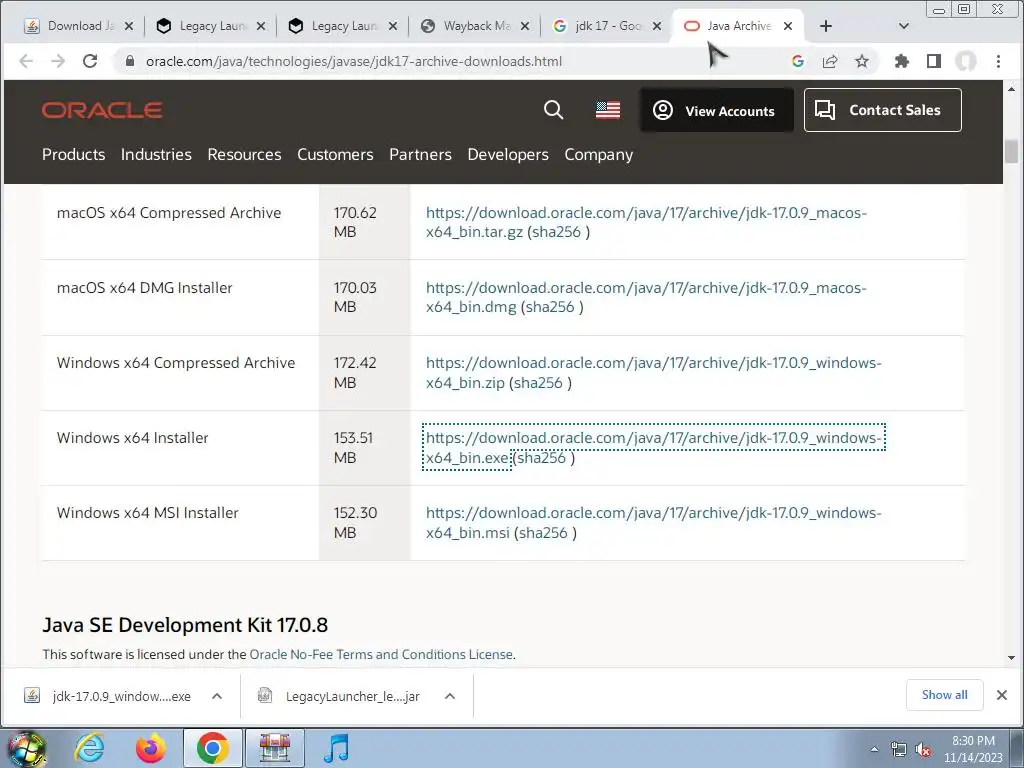Viewport: 1024px width, 768px height.
Task: Toggle the Chrome side panel
Action: (934, 61)
